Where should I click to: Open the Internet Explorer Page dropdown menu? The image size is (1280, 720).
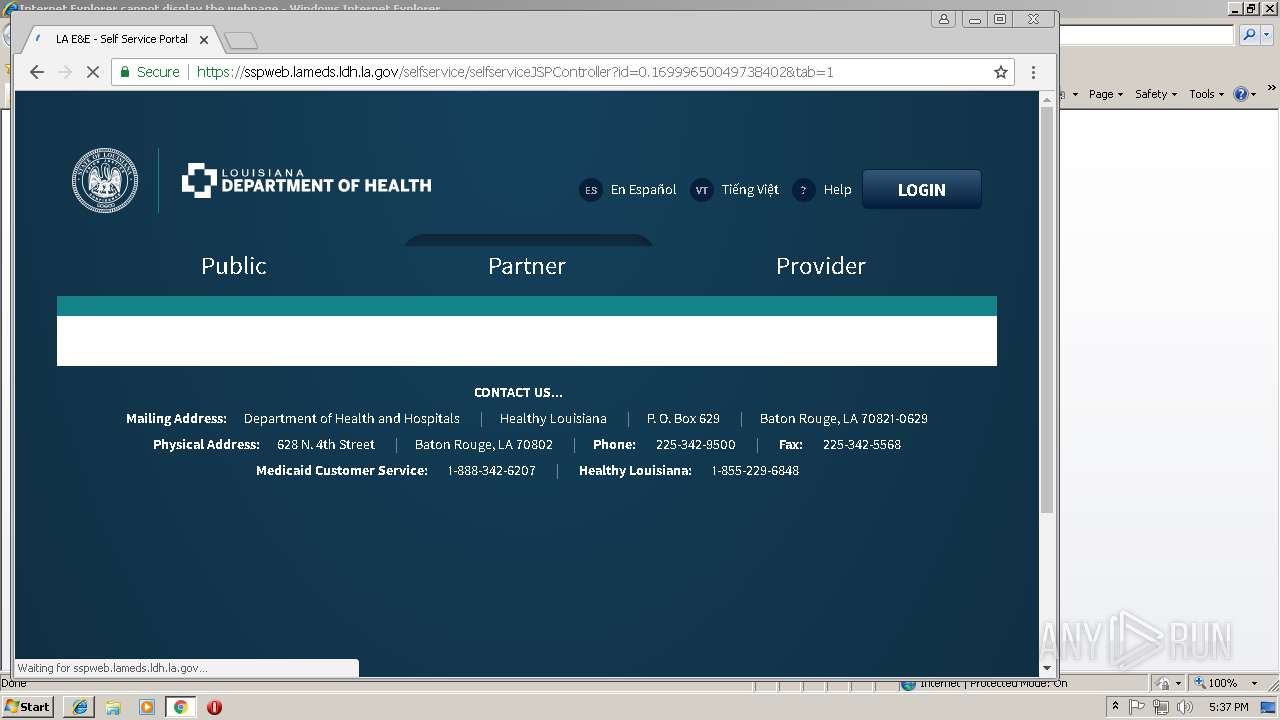pyautogui.click(x=1105, y=94)
